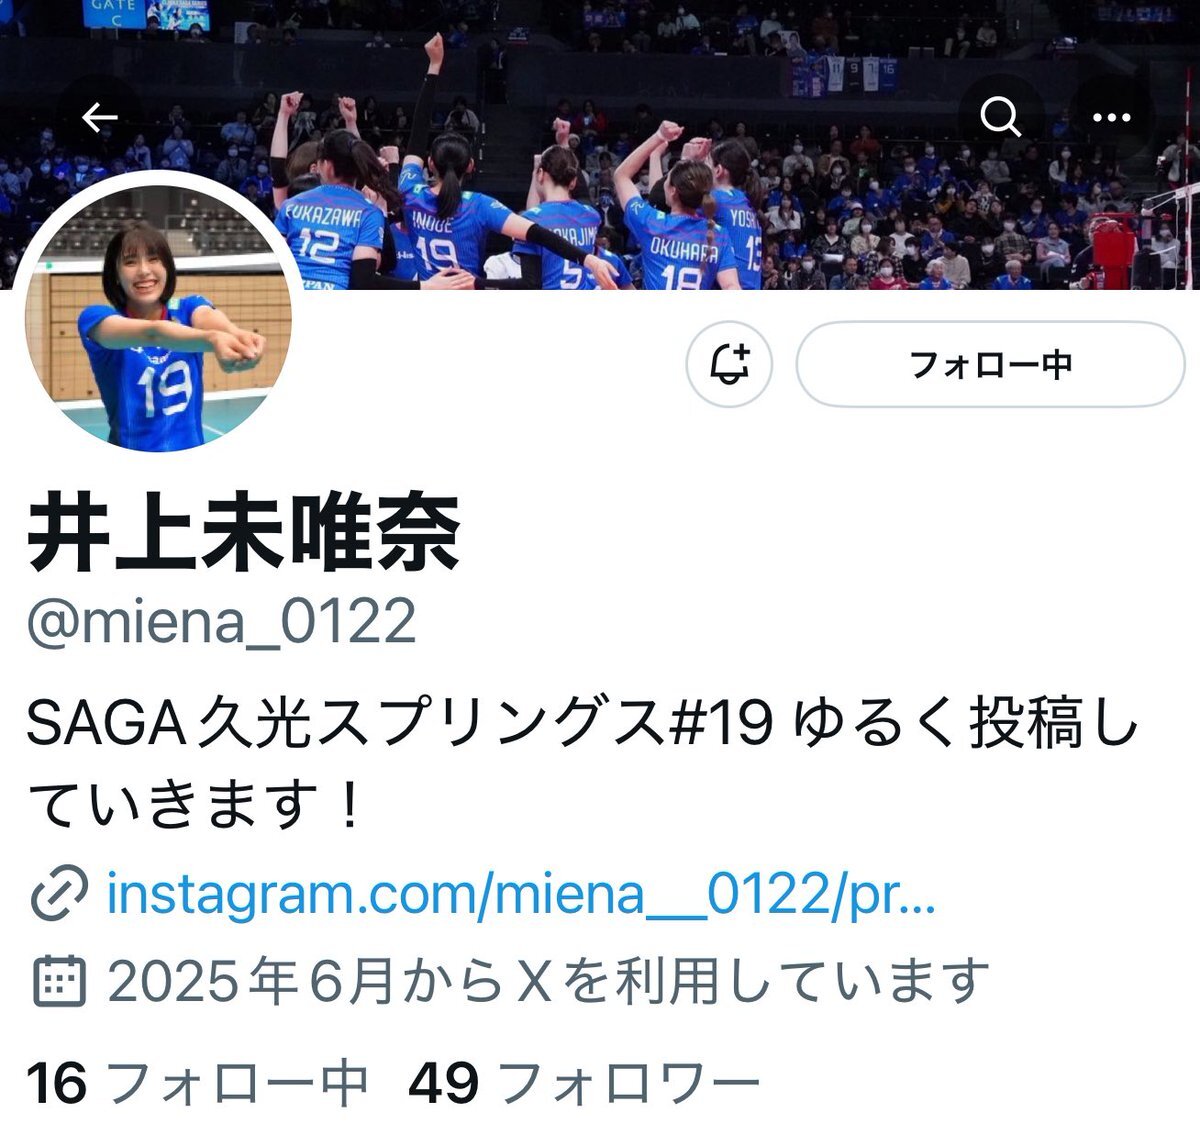
Task: Click the フォロー中 following button
Action: coord(990,364)
